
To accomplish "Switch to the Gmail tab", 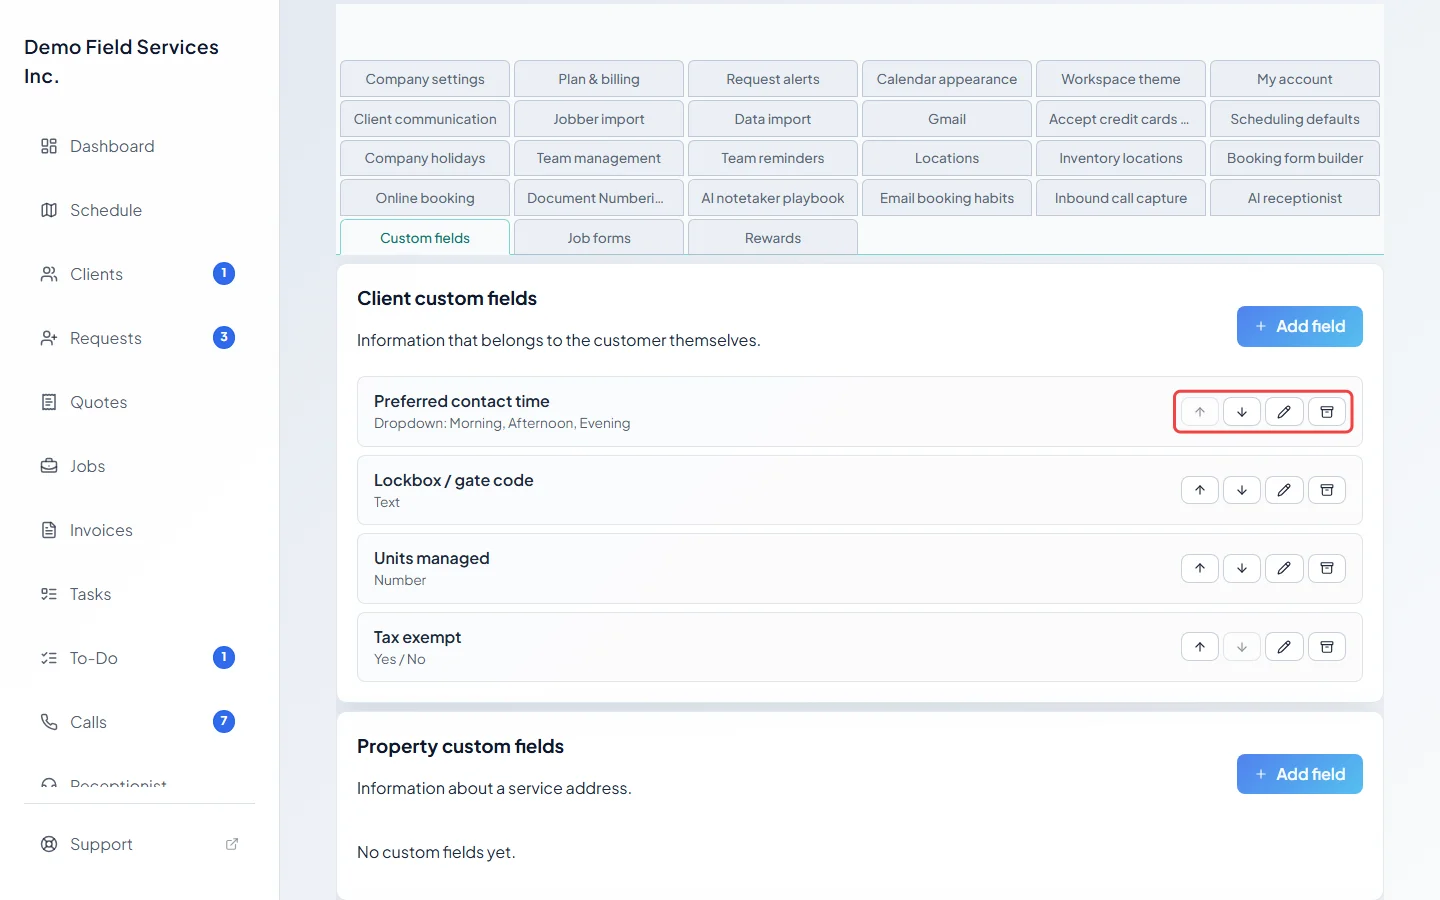I will (x=947, y=119).
